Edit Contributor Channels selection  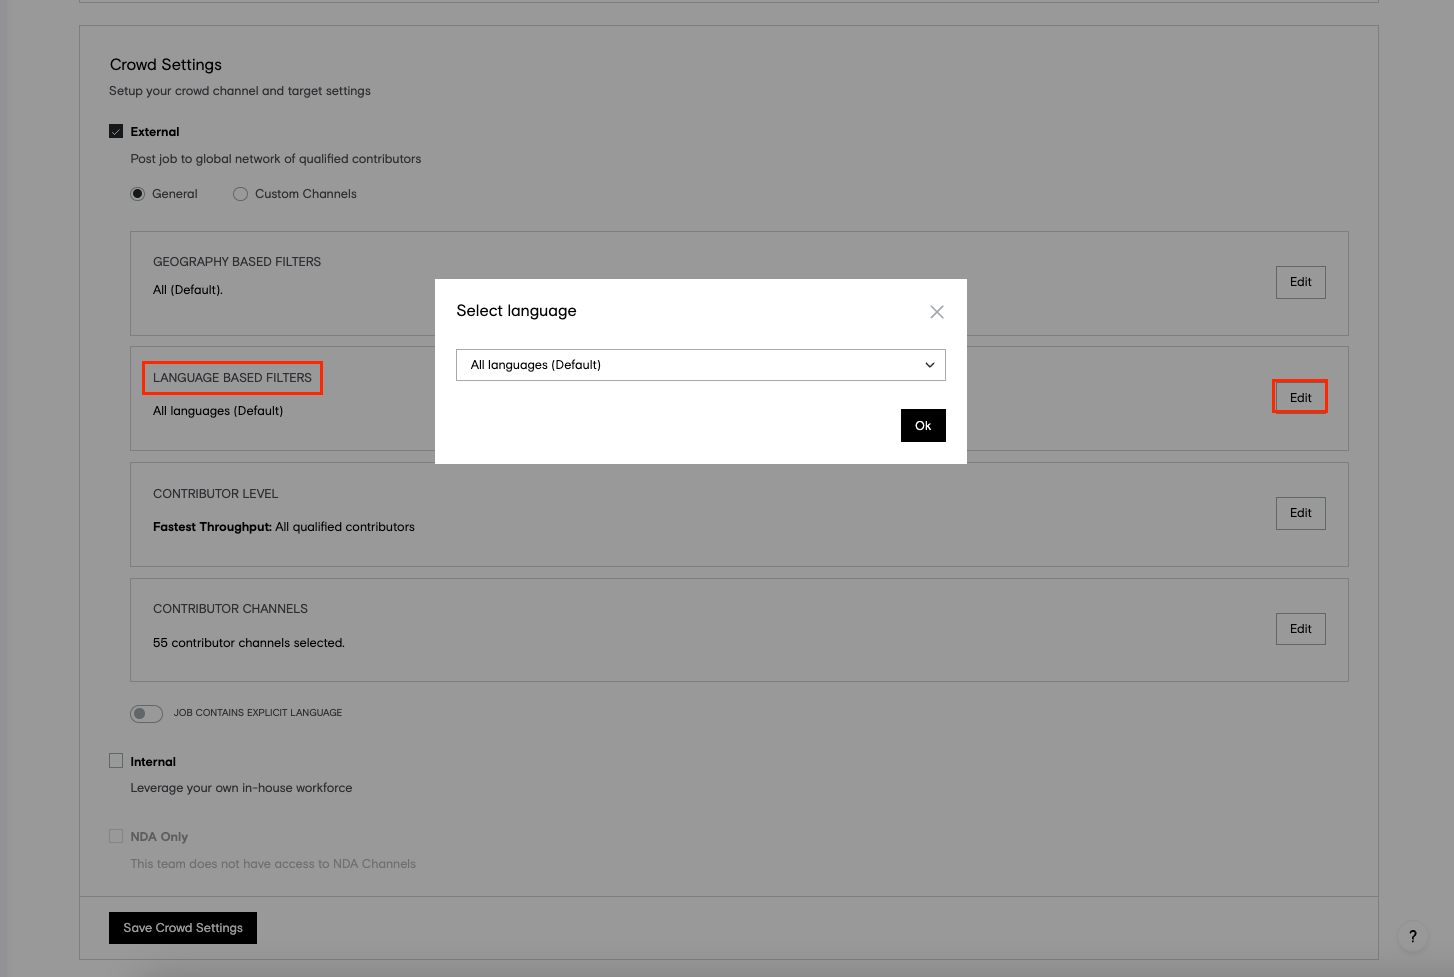tap(1301, 629)
